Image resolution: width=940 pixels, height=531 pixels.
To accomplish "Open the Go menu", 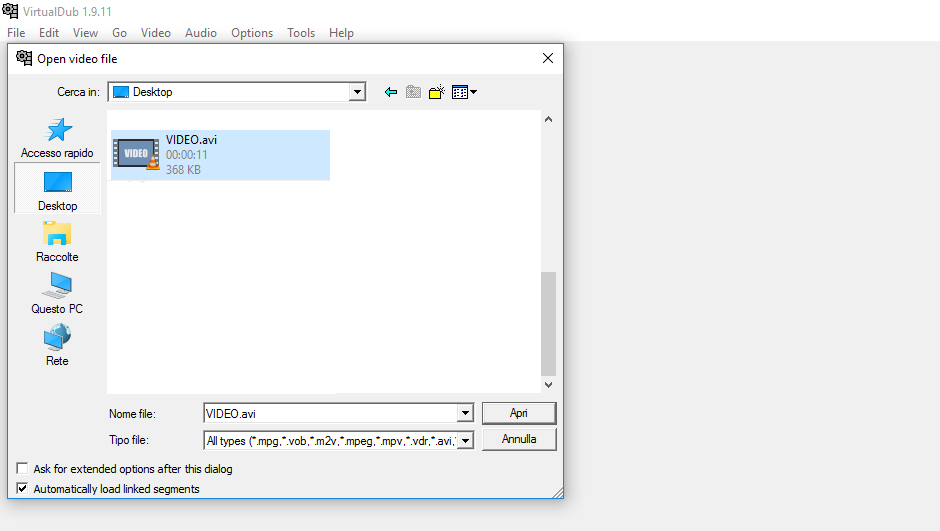I will coord(119,32).
